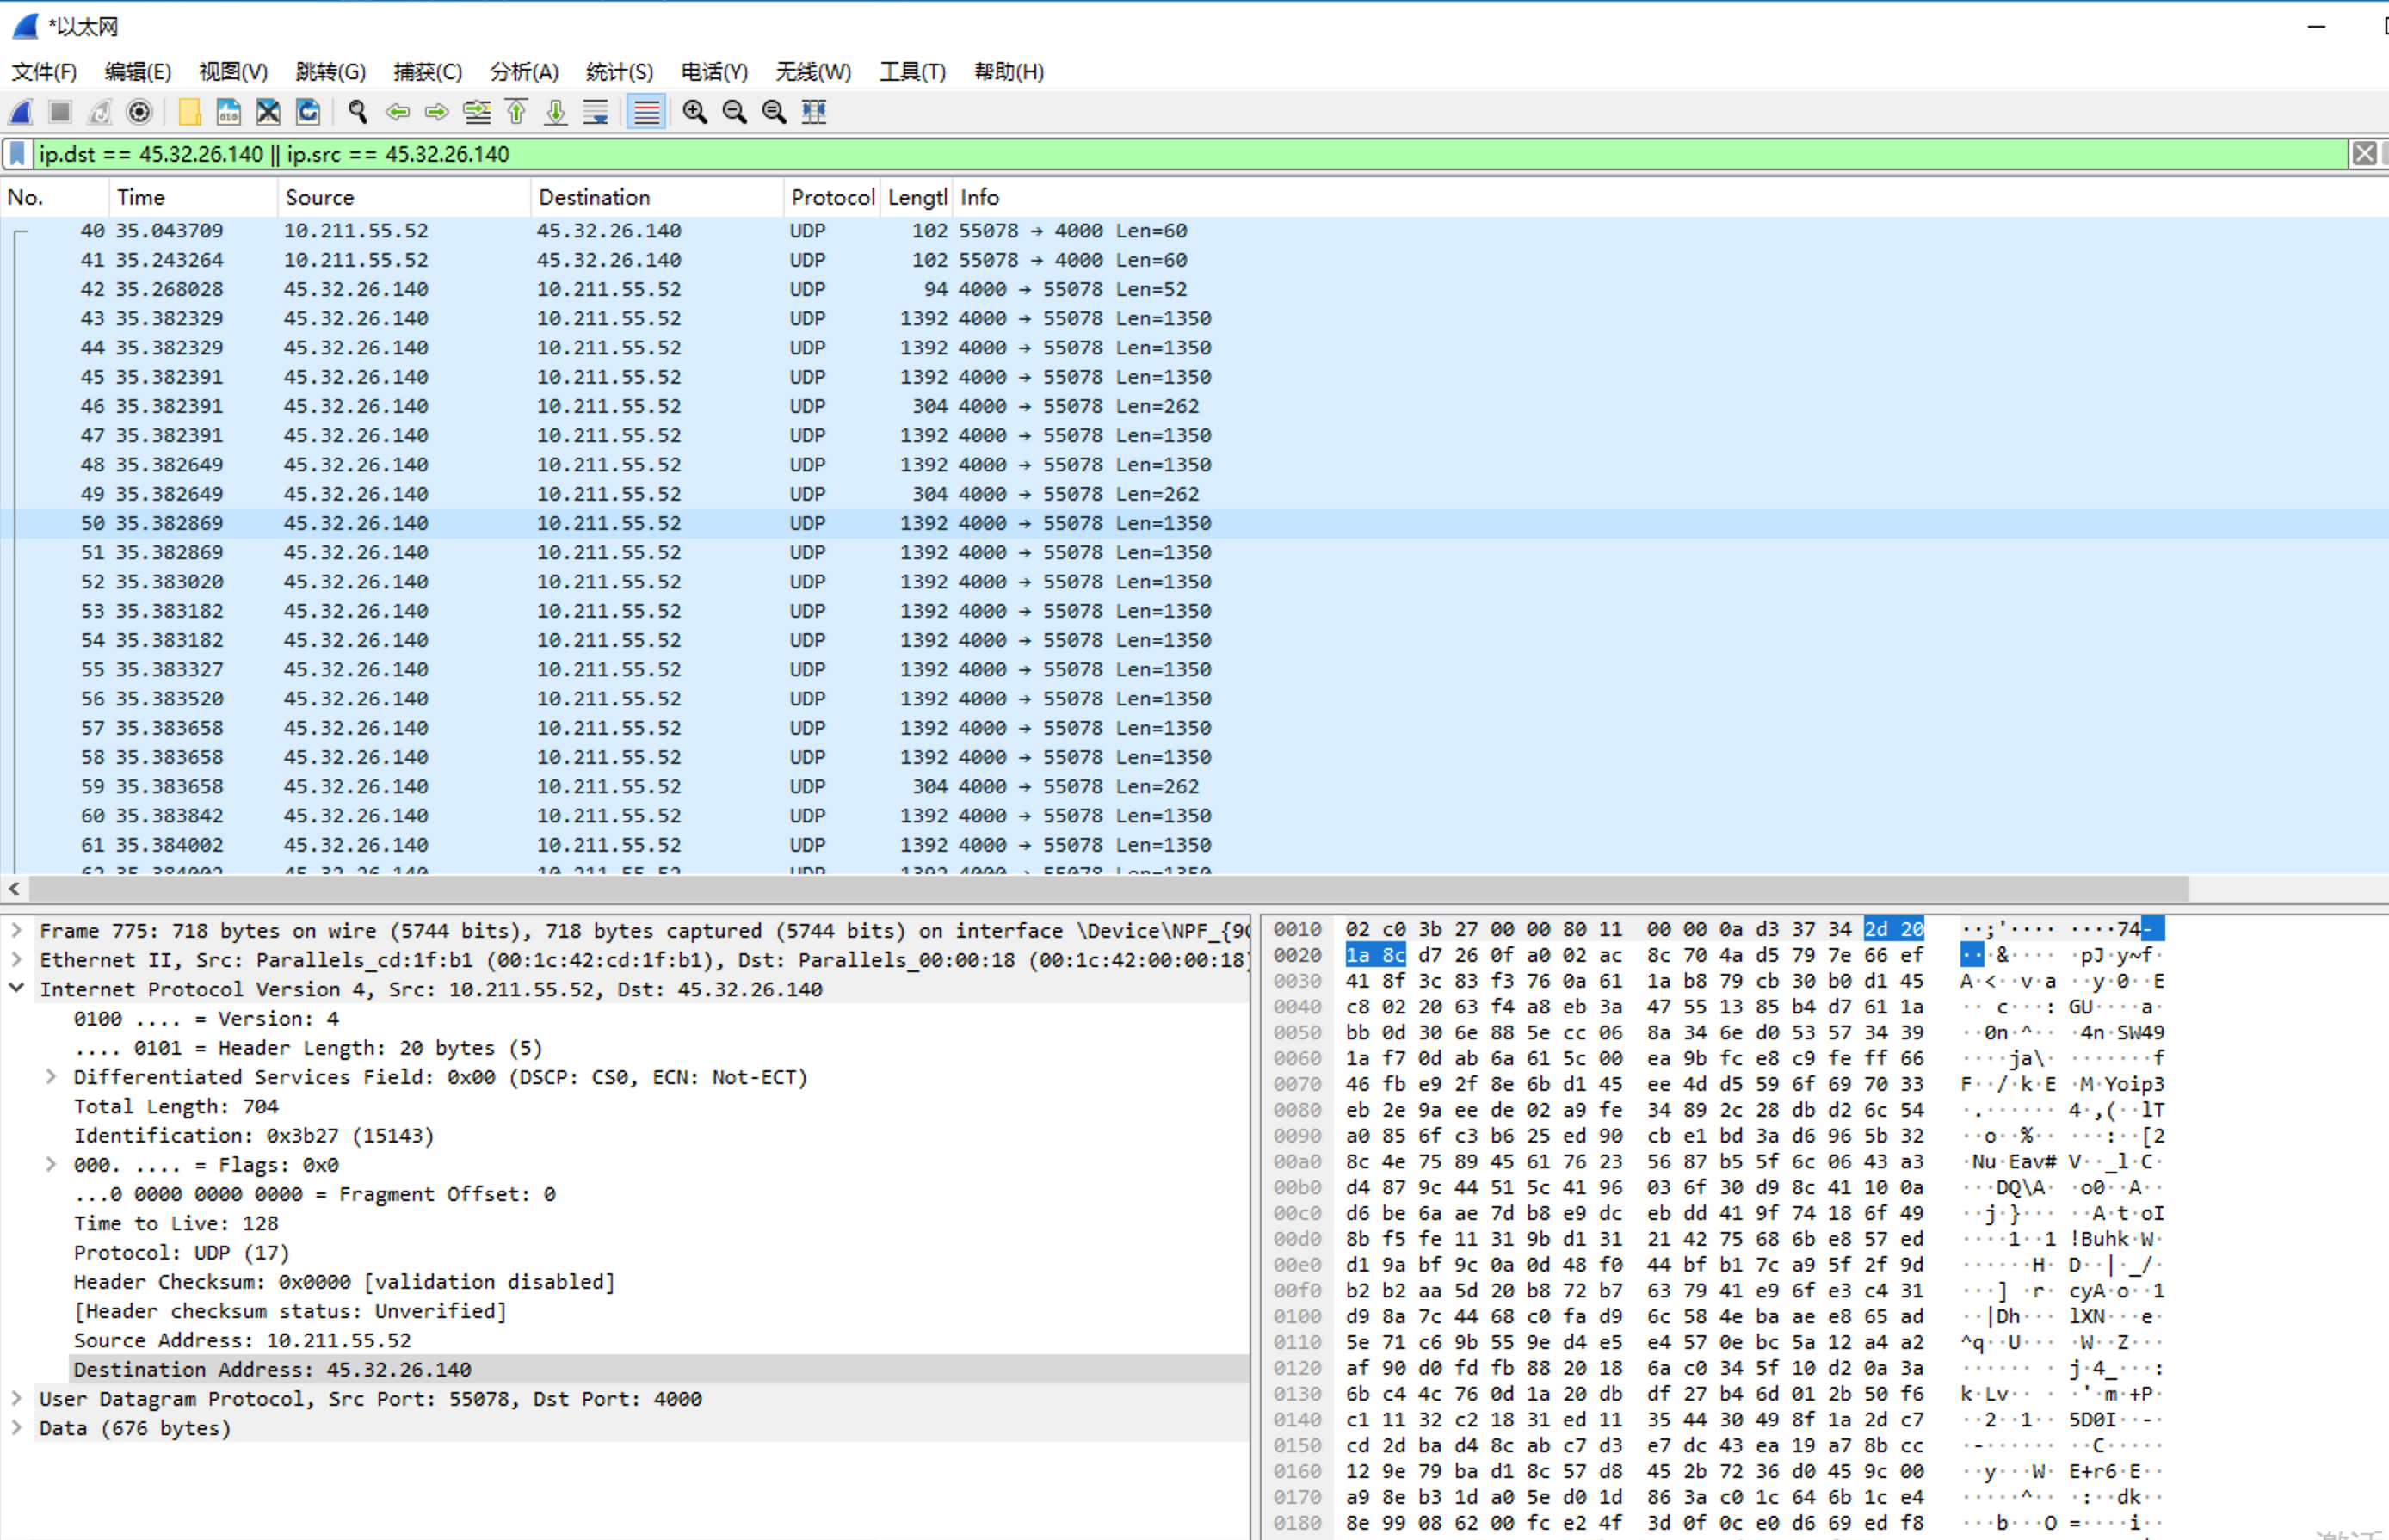Click the resize columns icon
This screenshot has width=2389, height=1540.
(x=814, y=112)
